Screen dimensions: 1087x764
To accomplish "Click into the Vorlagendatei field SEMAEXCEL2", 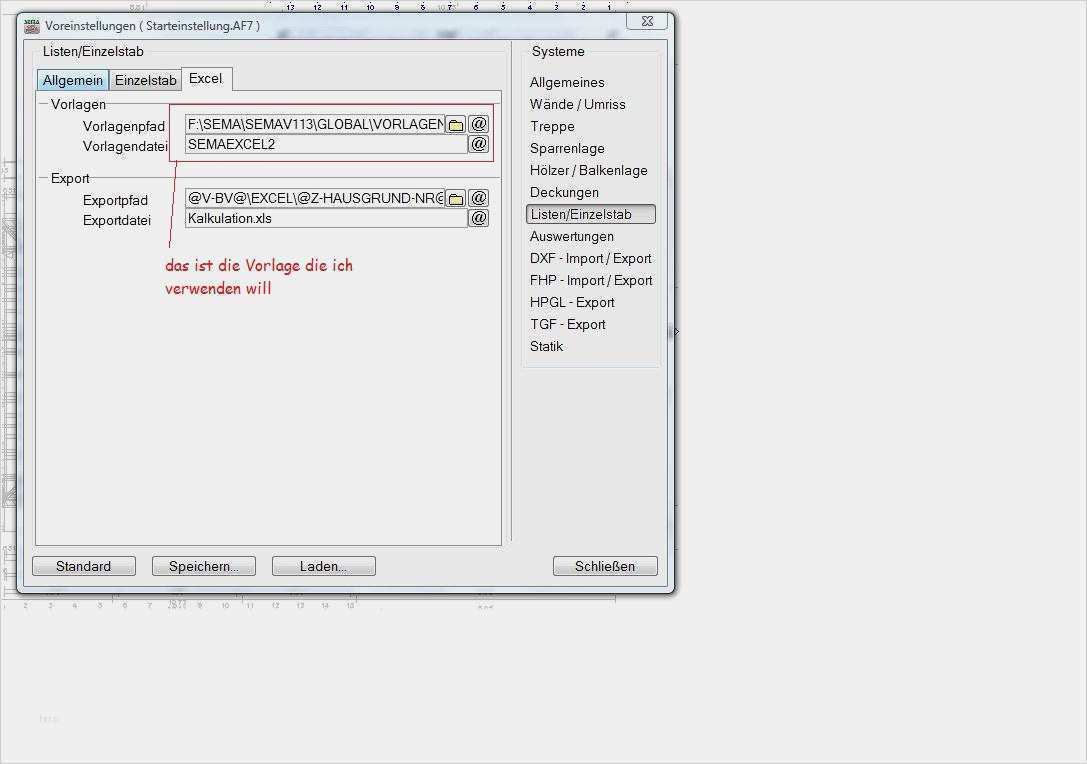I will 325,144.
